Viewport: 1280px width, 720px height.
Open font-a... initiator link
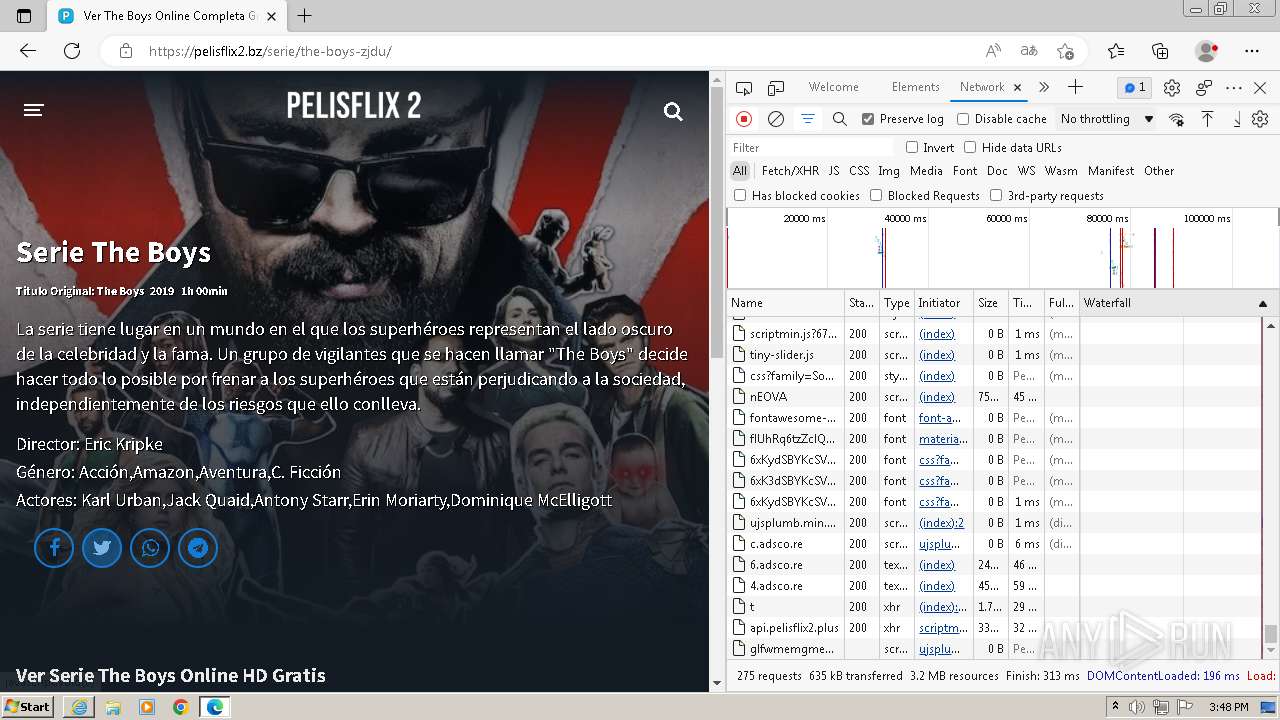pos(940,418)
